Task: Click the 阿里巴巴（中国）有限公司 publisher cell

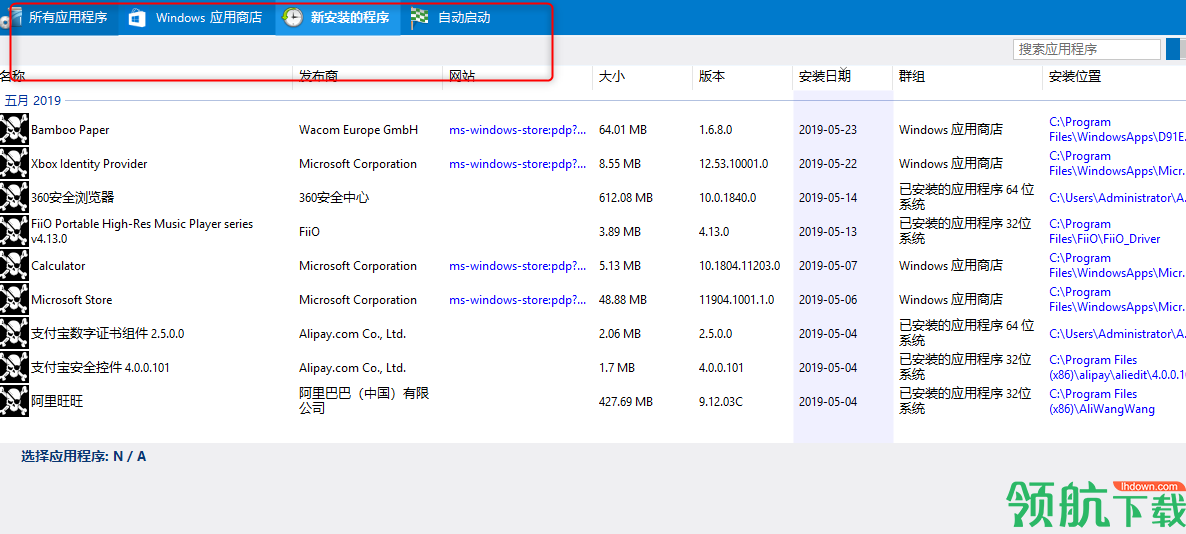Action: coord(365,402)
